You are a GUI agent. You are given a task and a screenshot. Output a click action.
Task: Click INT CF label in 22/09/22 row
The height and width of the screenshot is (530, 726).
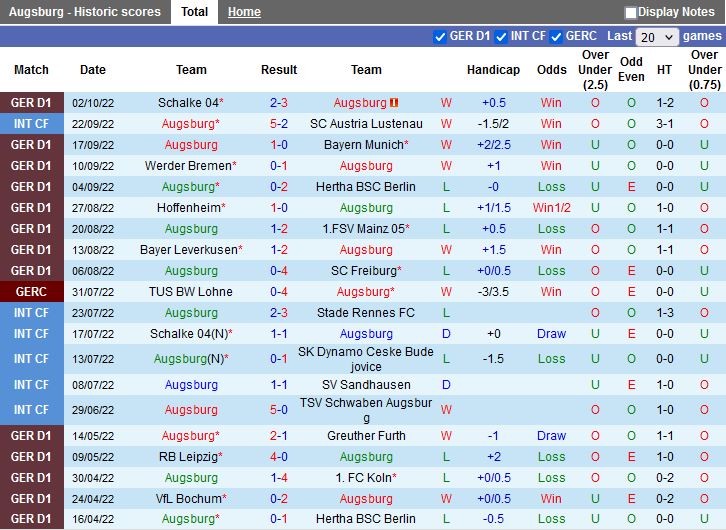point(31,124)
